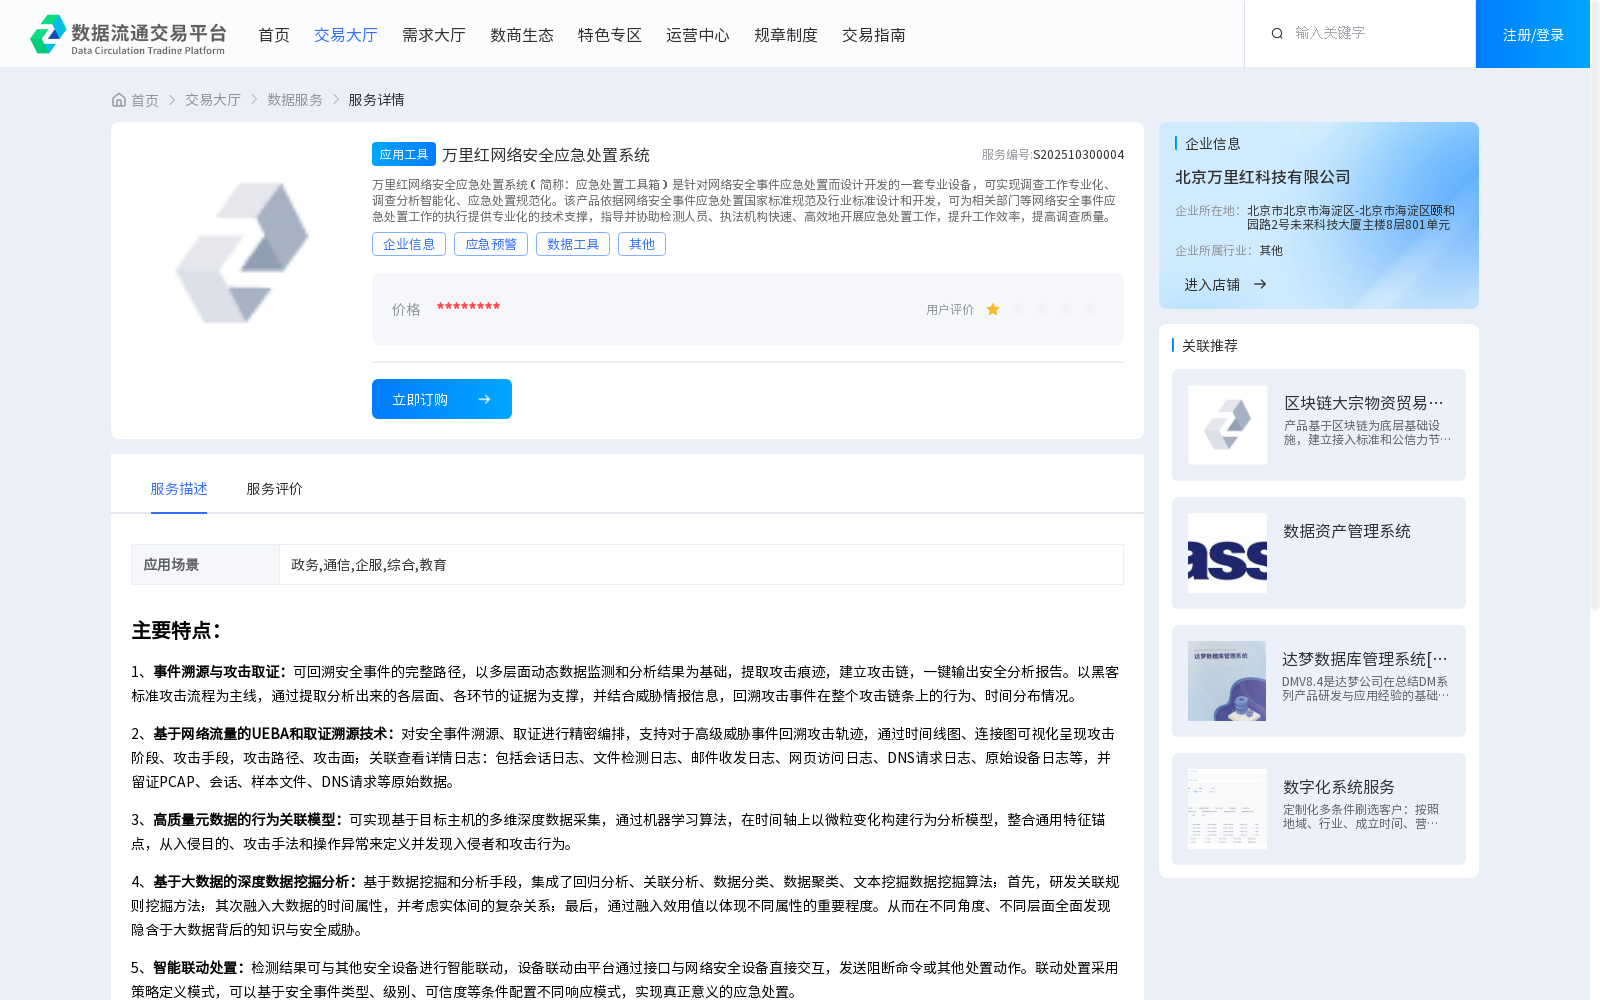The height and width of the screenshot is (1000, 1600).
Task: Switch to 服务描述 tab
Action: click(x=179, y=489)
